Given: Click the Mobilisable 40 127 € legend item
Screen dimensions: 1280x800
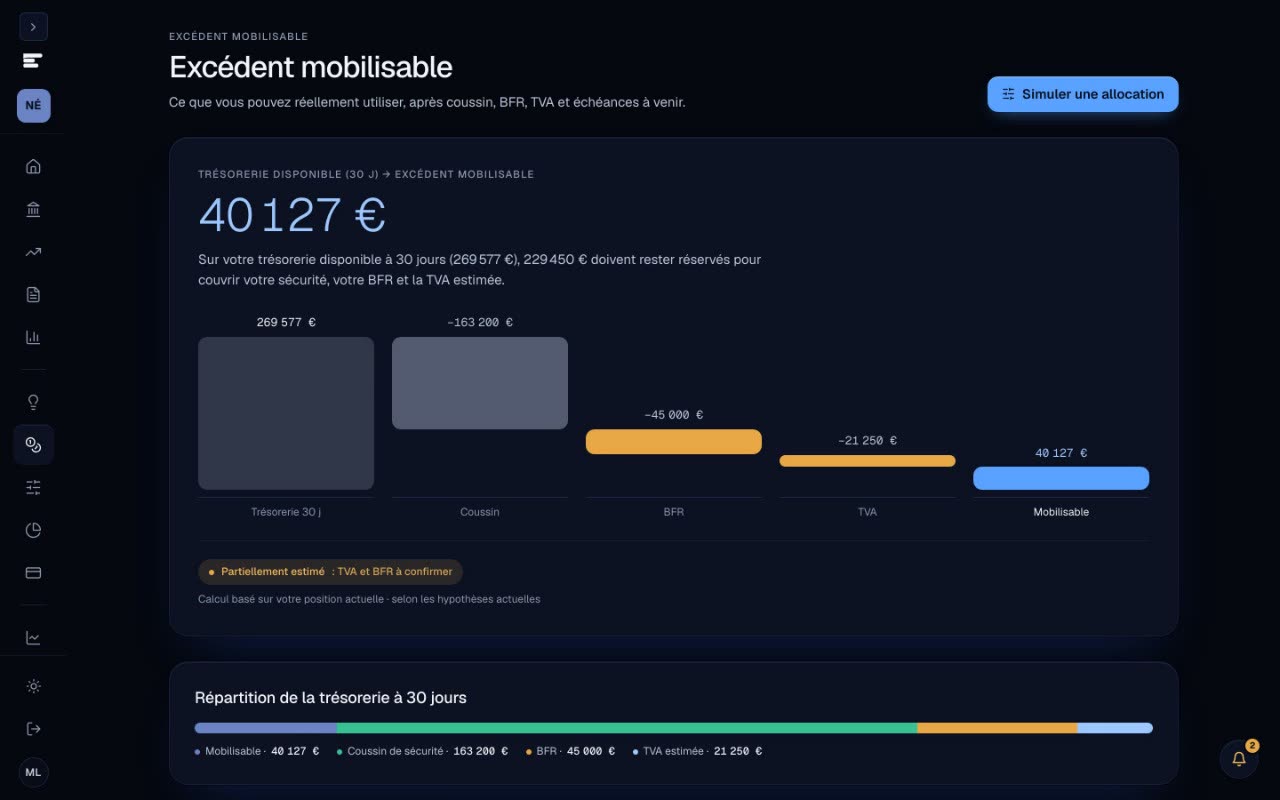Looking at the screenshot, I should pyautogui.click(x=257, y=751).
